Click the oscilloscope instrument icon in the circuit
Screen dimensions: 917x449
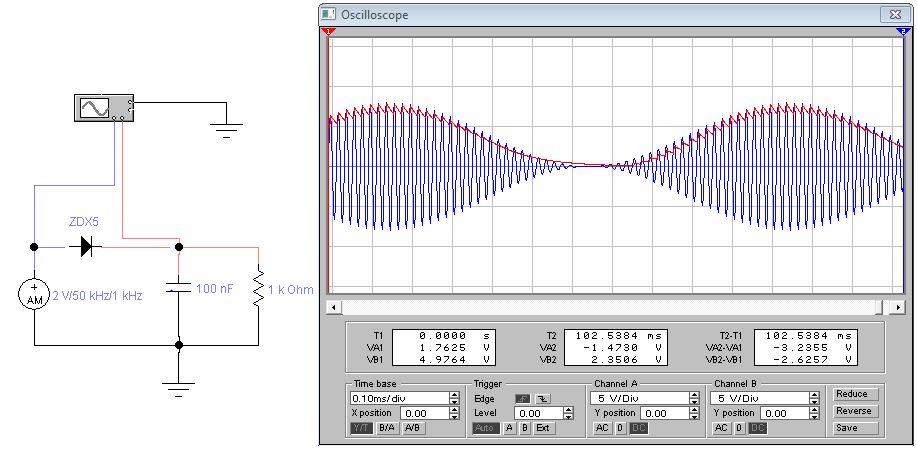pos(104,108)
